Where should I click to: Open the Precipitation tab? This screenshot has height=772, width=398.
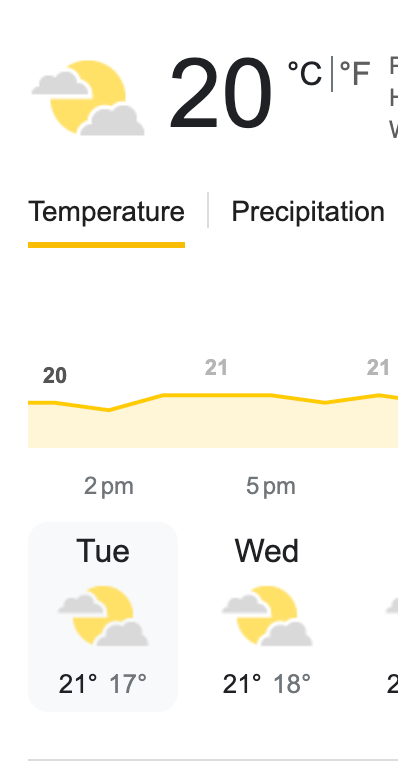(x=308, y=212)
